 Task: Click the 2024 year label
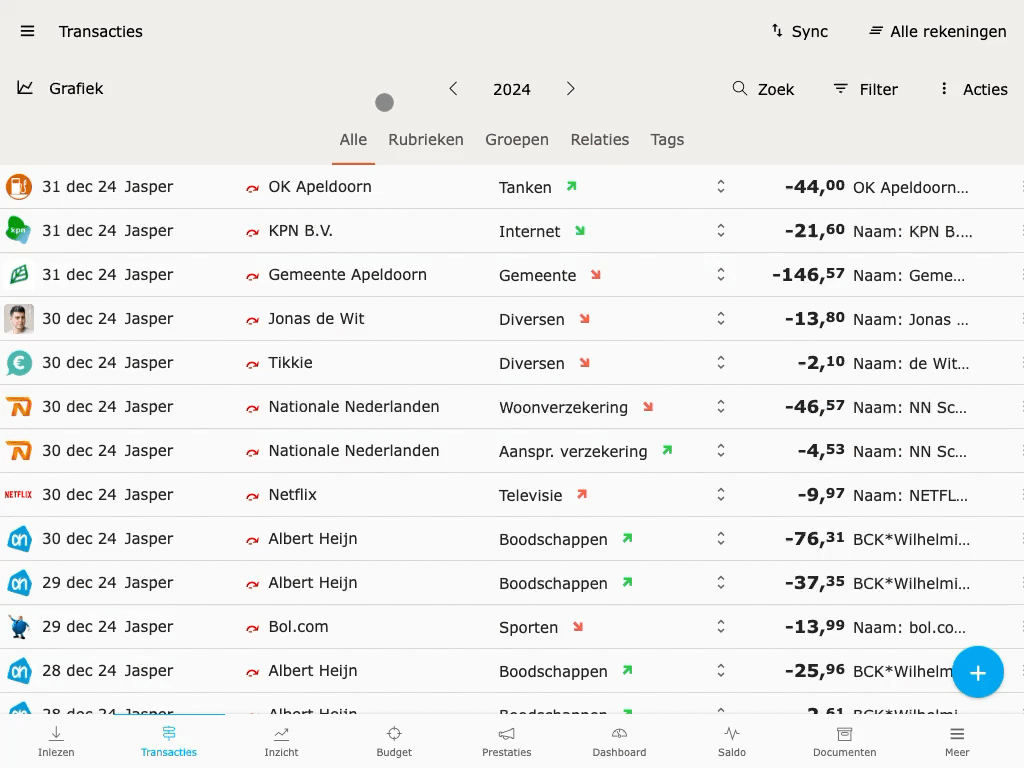tap(511, 89)
